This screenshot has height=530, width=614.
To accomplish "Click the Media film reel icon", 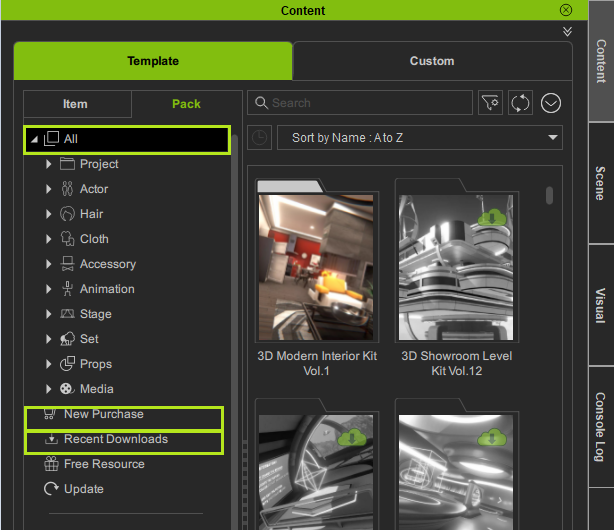I will tap(67, 389).
